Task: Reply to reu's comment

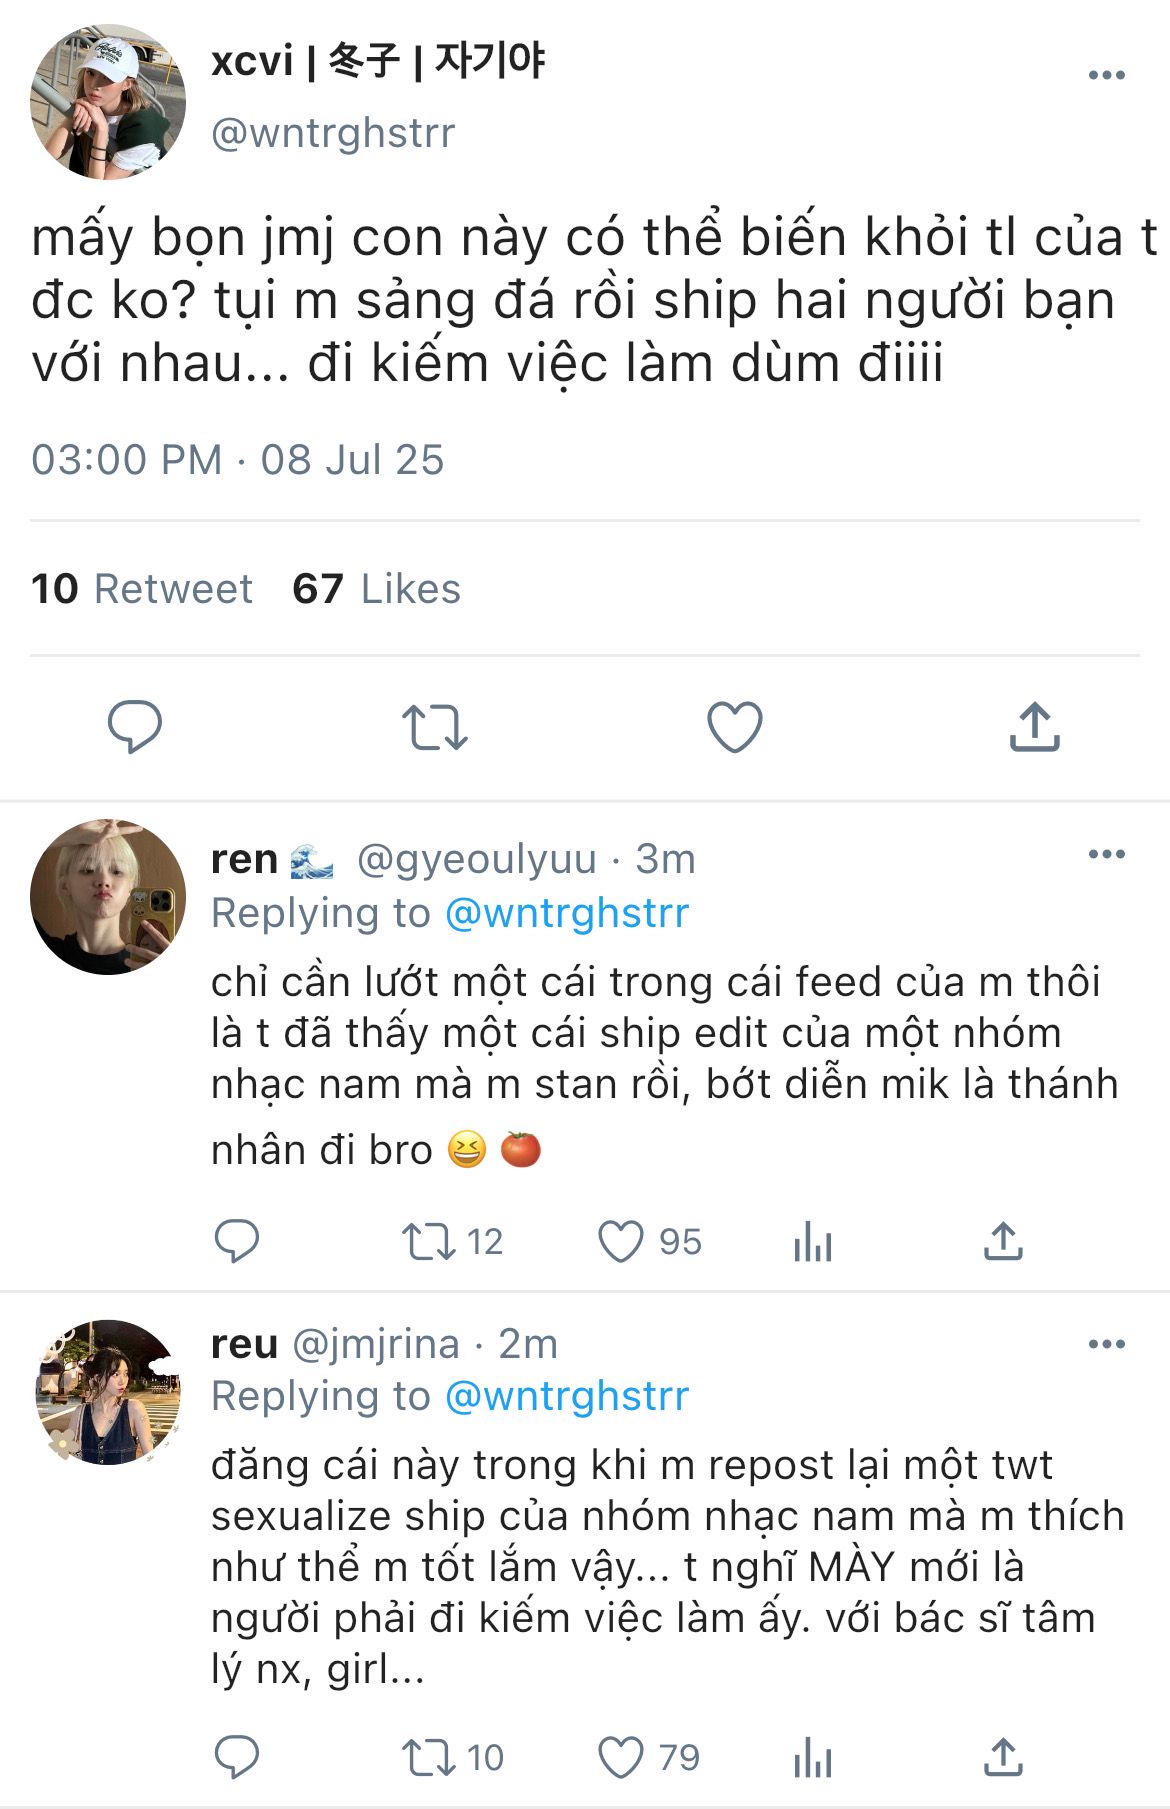Action: tap(237, 1757)
